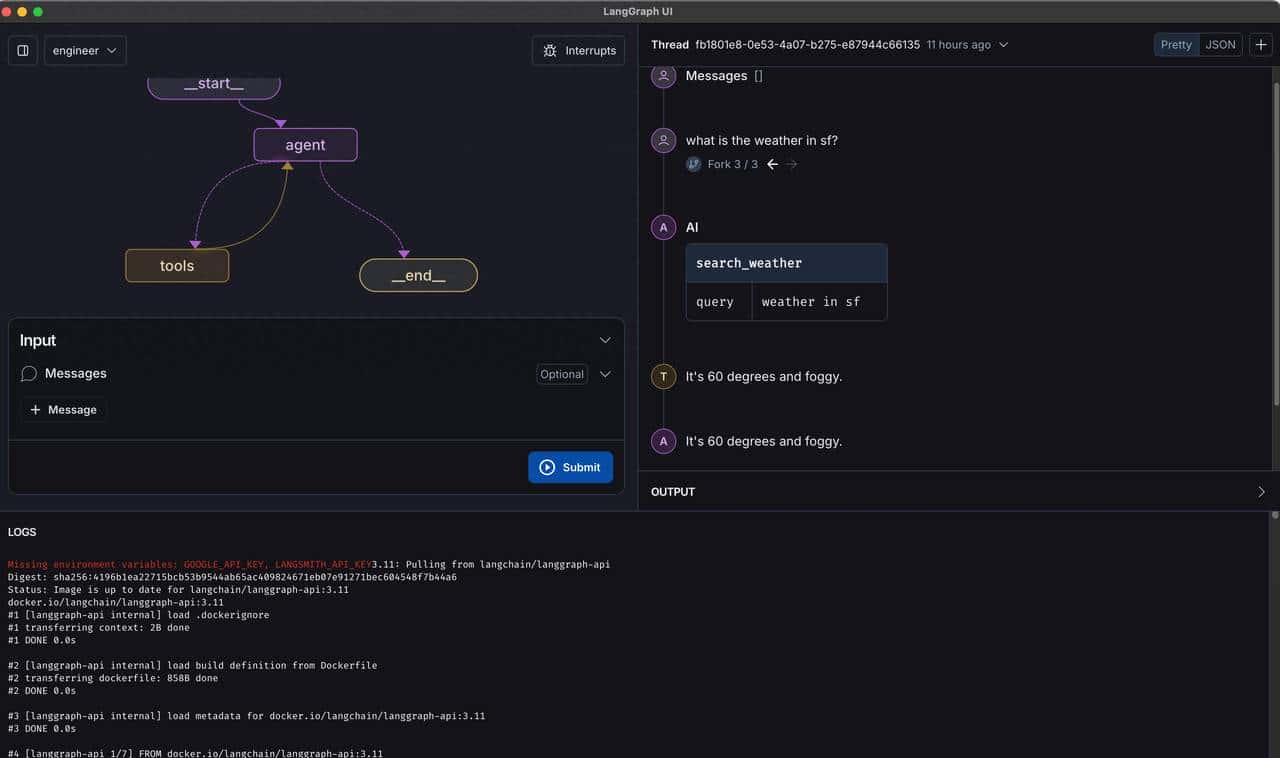Click the AI message avatar icon

(663, 228)
